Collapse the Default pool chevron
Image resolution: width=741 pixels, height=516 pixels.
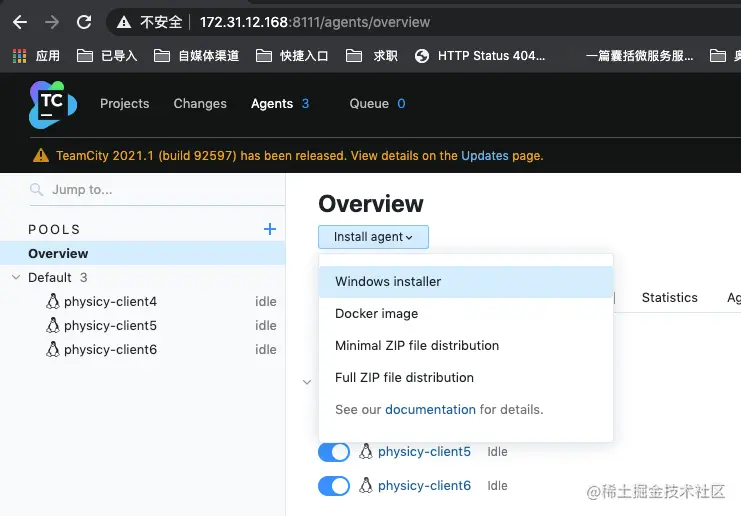pyautogui.click(x=16, y=277)
